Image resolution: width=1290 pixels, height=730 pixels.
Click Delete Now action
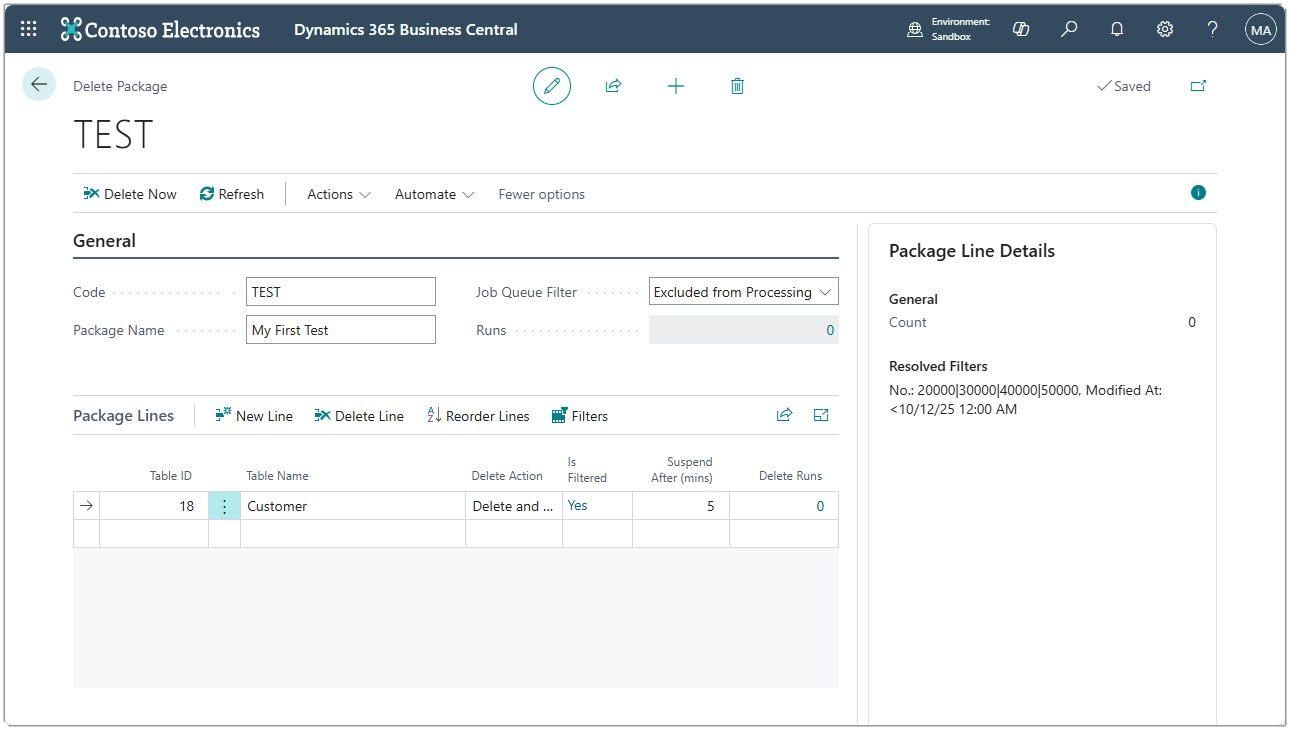click(130, 194)
